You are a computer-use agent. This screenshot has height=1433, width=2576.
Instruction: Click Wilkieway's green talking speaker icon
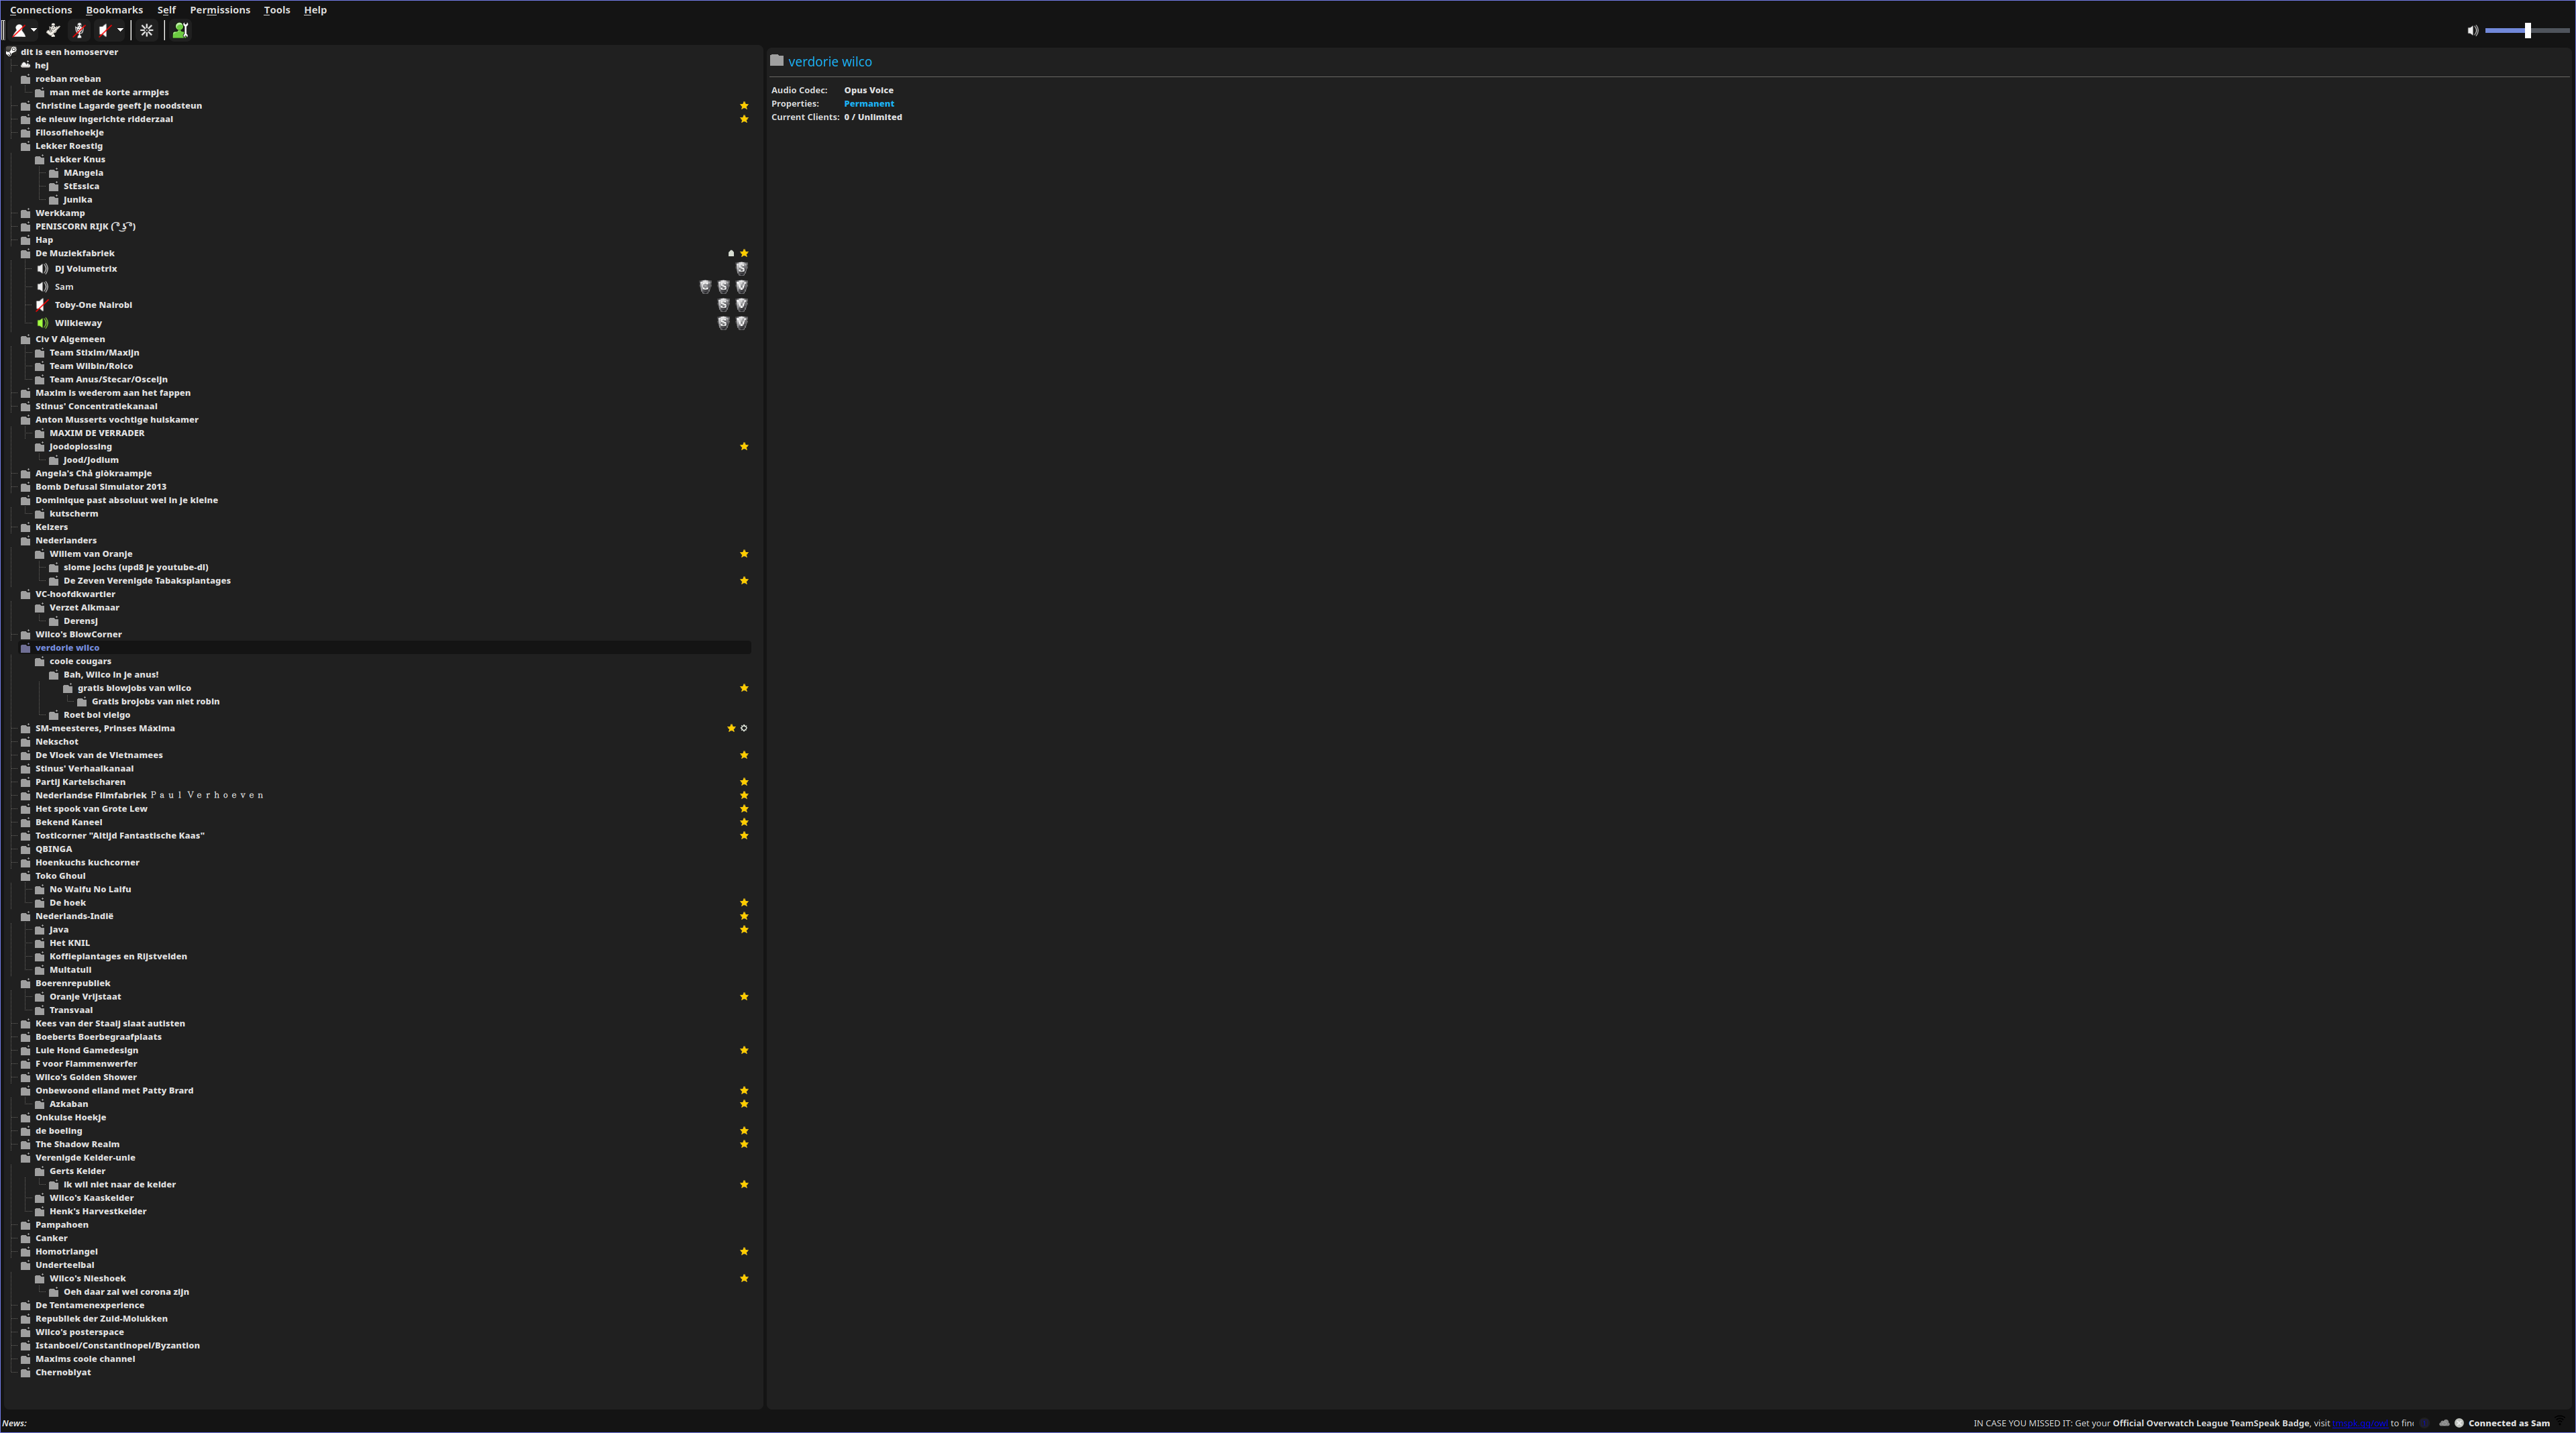(42, 323)
